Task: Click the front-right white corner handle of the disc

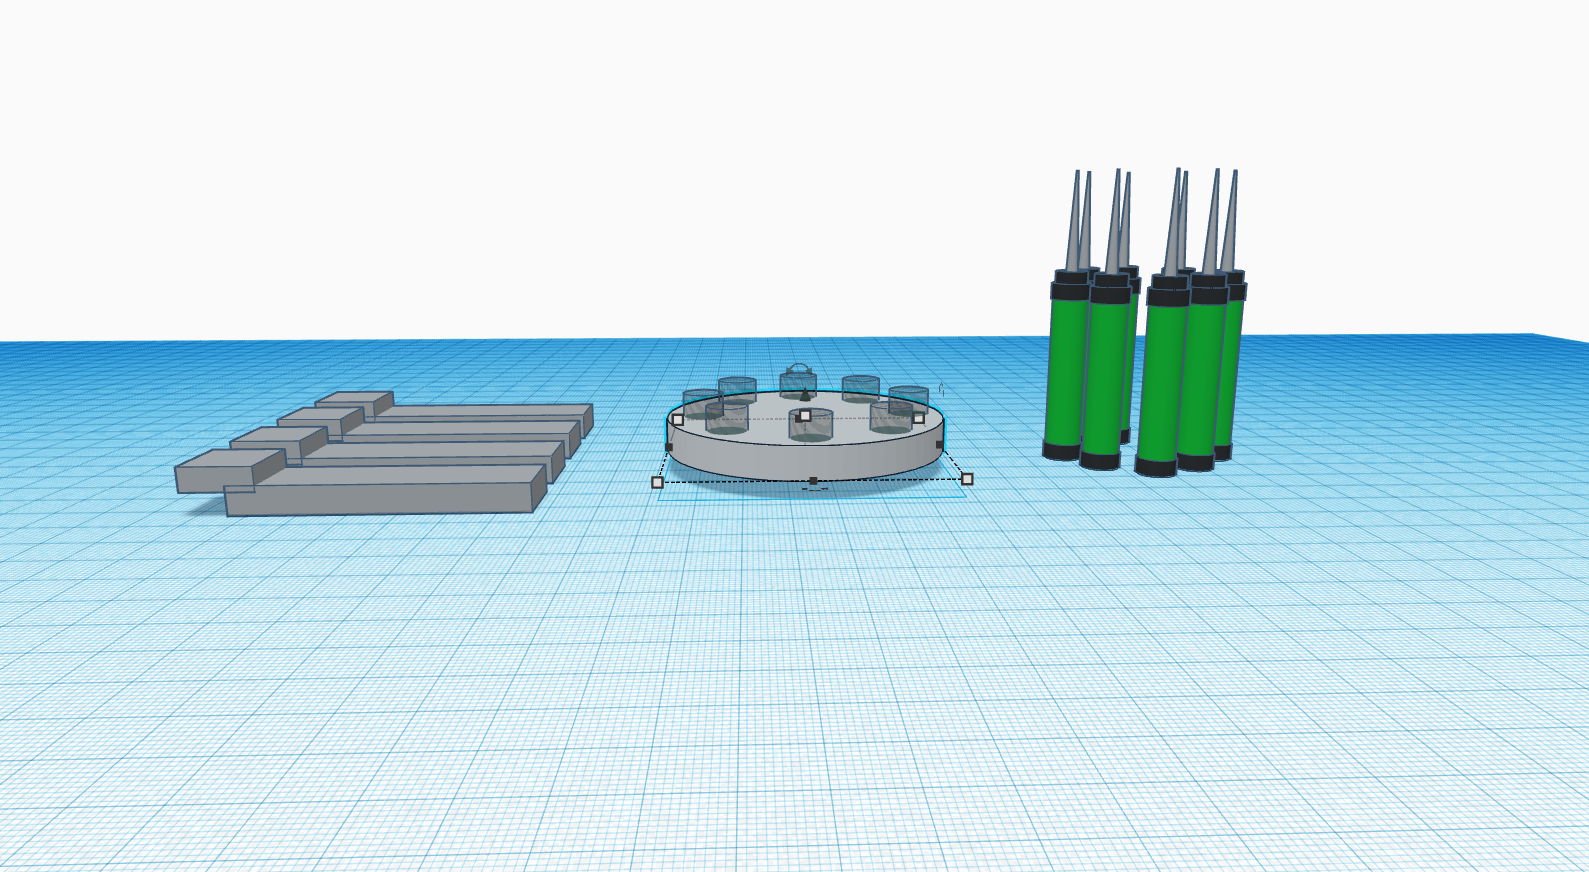Action: (x=967, y=479)
